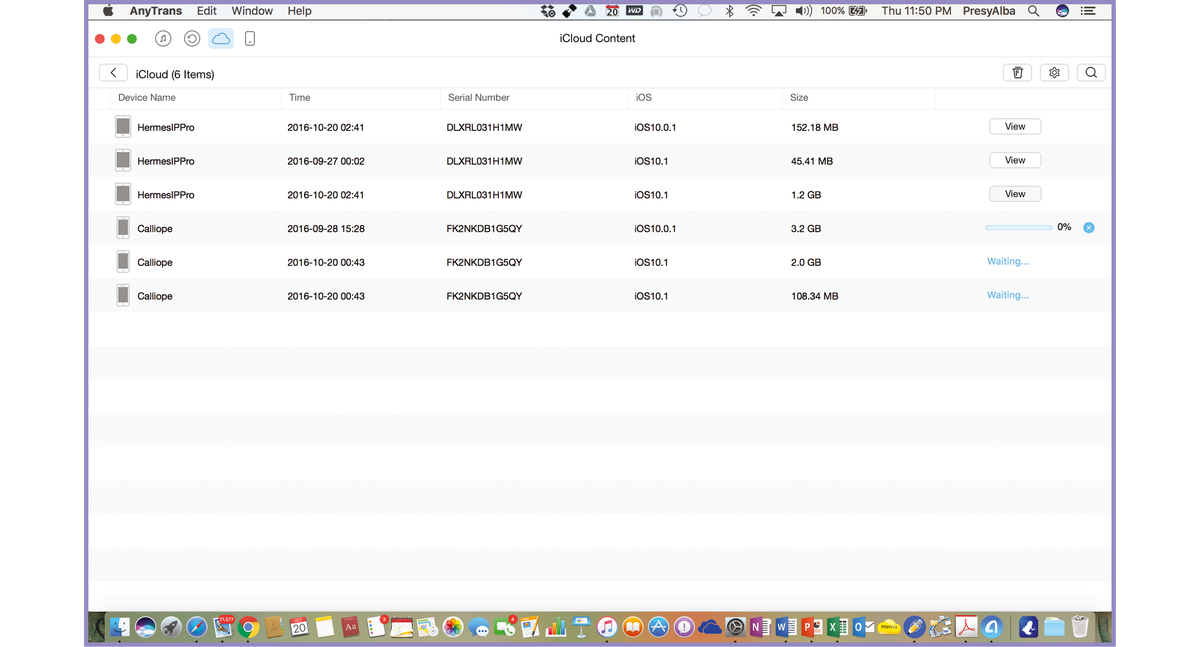1200x647 pixels.
Task: Open iTunes from the Dock
Action: (x=607, y=627)
